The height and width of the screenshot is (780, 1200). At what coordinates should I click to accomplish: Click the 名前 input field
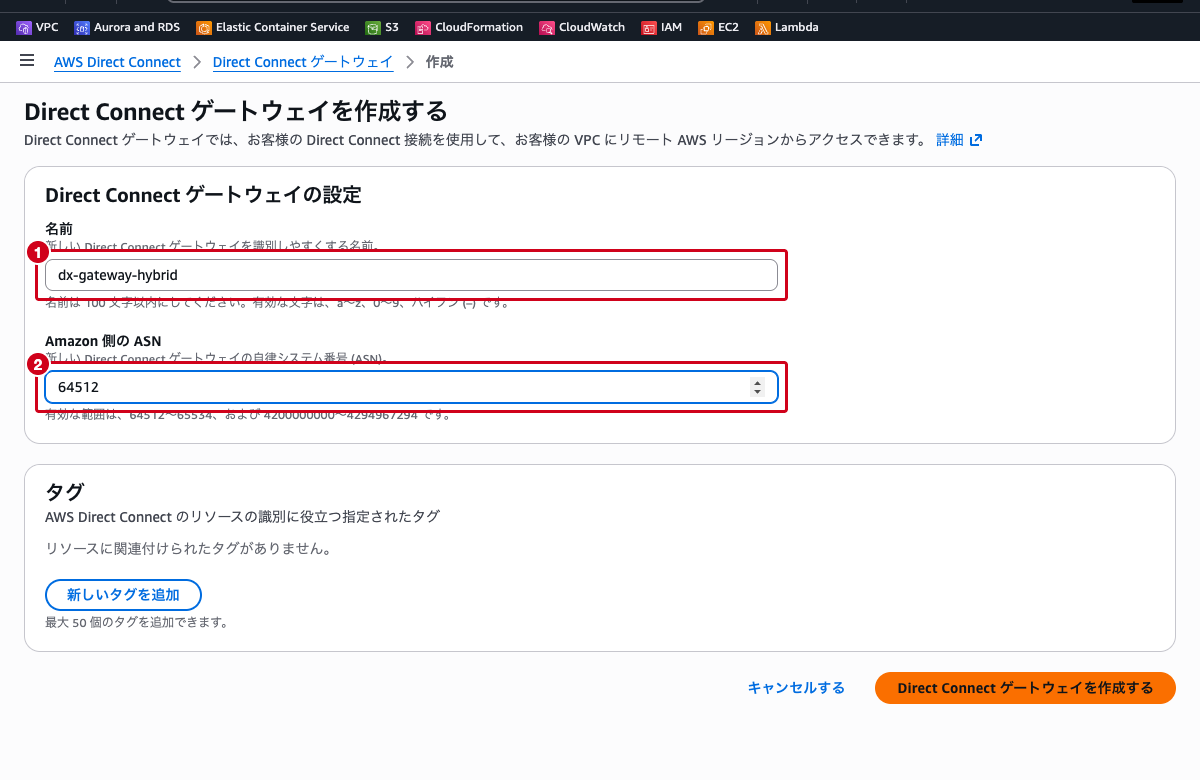click(x=411, y=275)
